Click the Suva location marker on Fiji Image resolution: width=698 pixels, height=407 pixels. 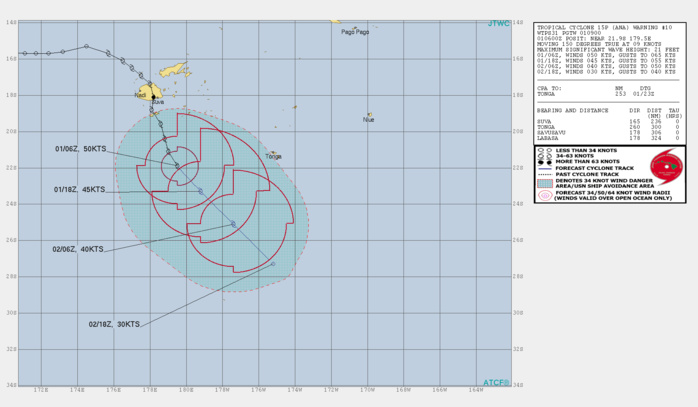(152, 96)
